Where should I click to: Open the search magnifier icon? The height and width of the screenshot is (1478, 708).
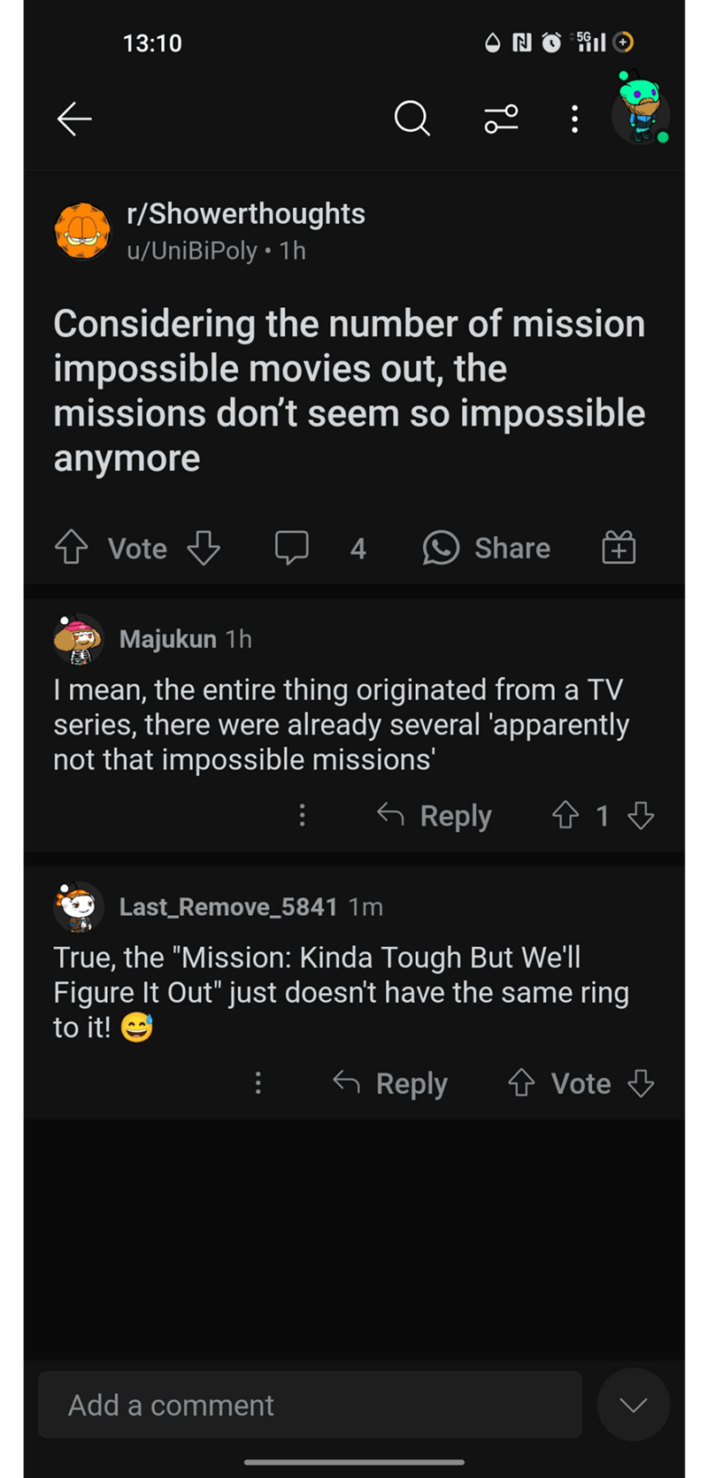tap(411, 119)
